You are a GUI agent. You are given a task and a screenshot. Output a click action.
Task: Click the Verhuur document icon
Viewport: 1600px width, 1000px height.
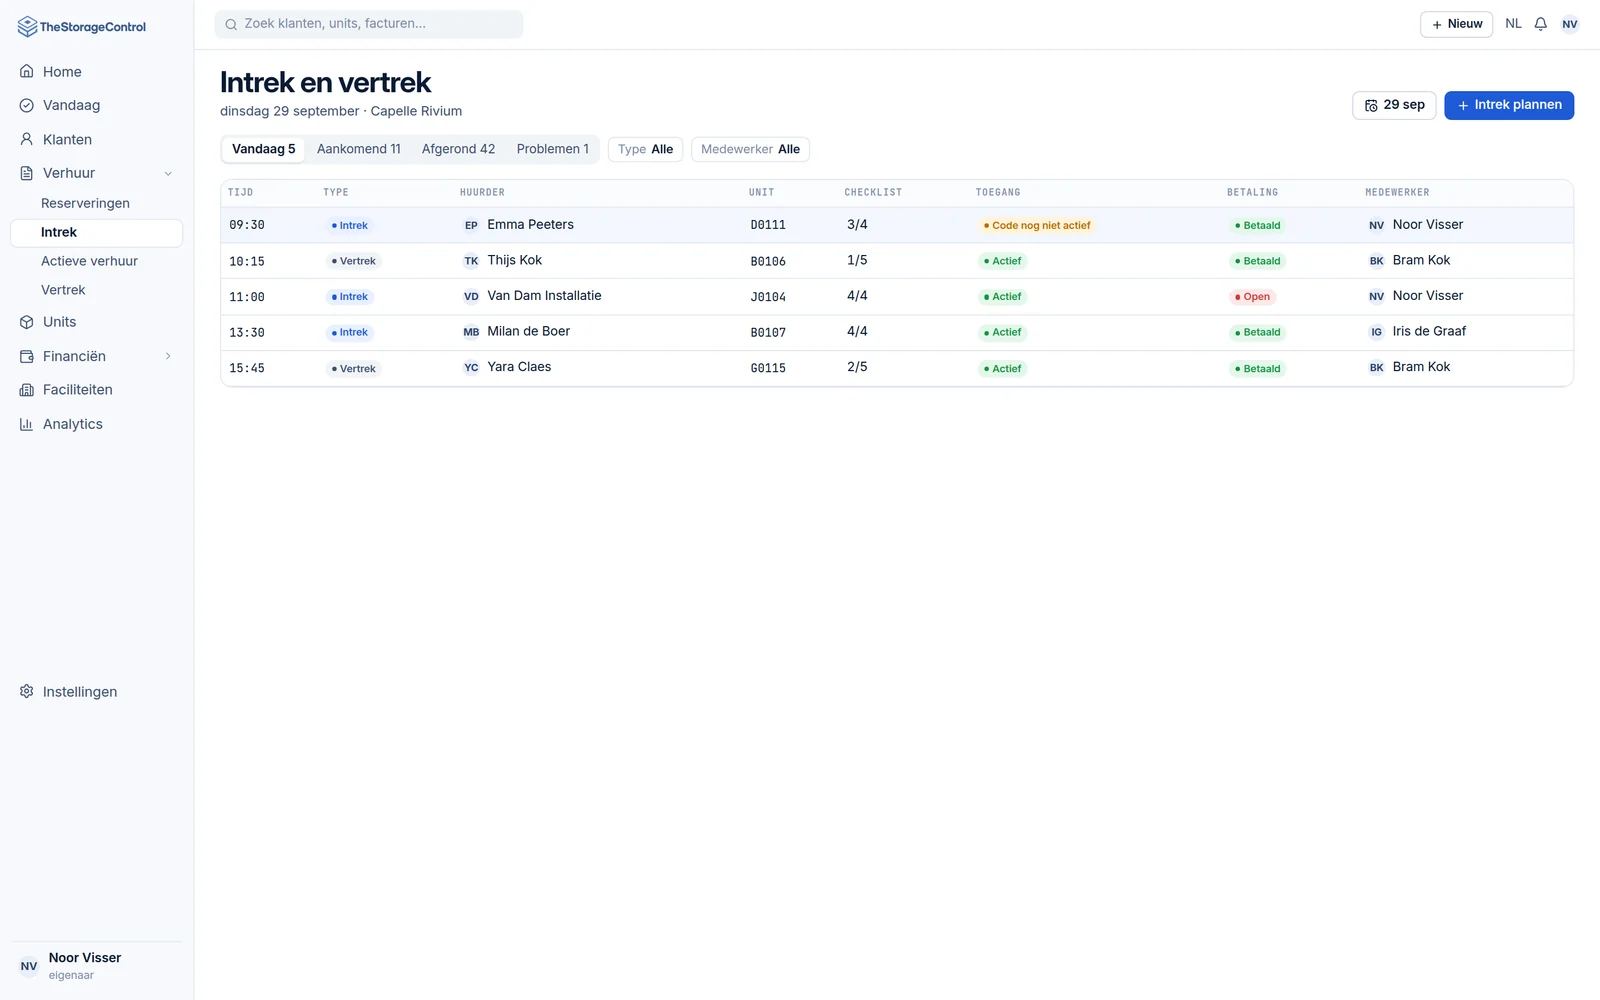[27, 173]
